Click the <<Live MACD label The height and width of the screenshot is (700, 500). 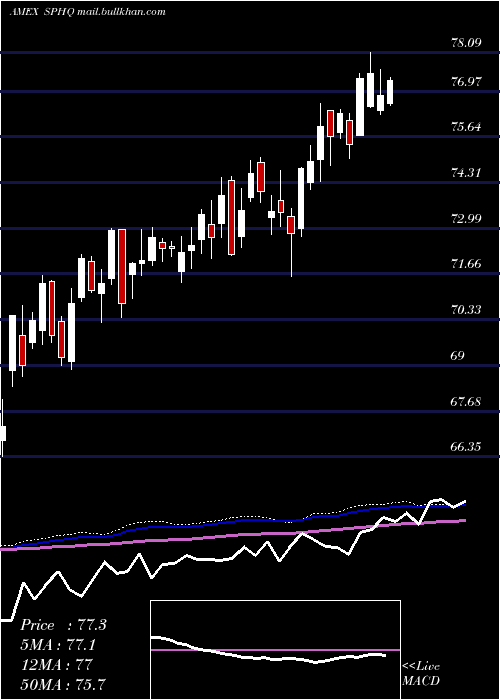coord(421,673)
